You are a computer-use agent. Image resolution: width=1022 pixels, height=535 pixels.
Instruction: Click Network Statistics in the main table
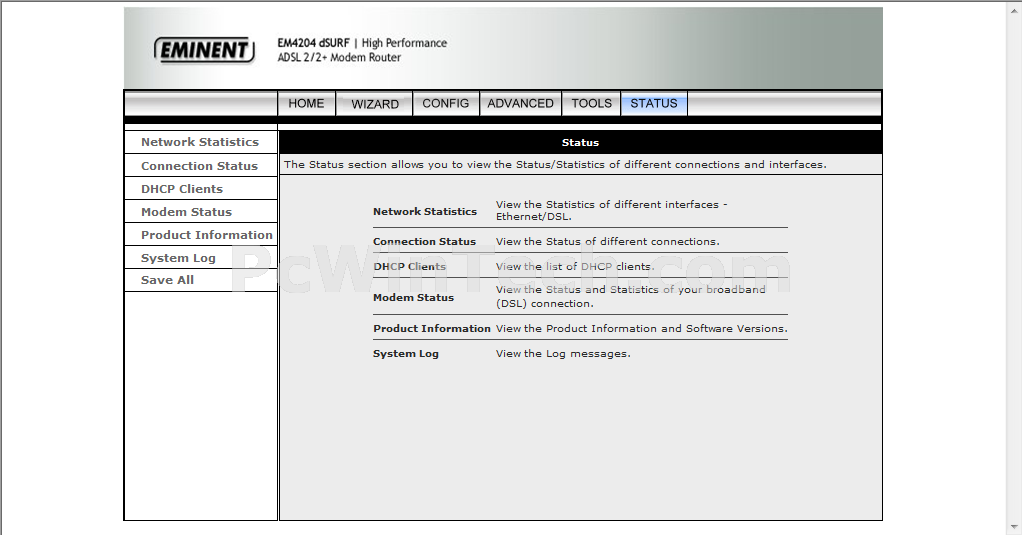pyautogui.click(x=425, y=212)
